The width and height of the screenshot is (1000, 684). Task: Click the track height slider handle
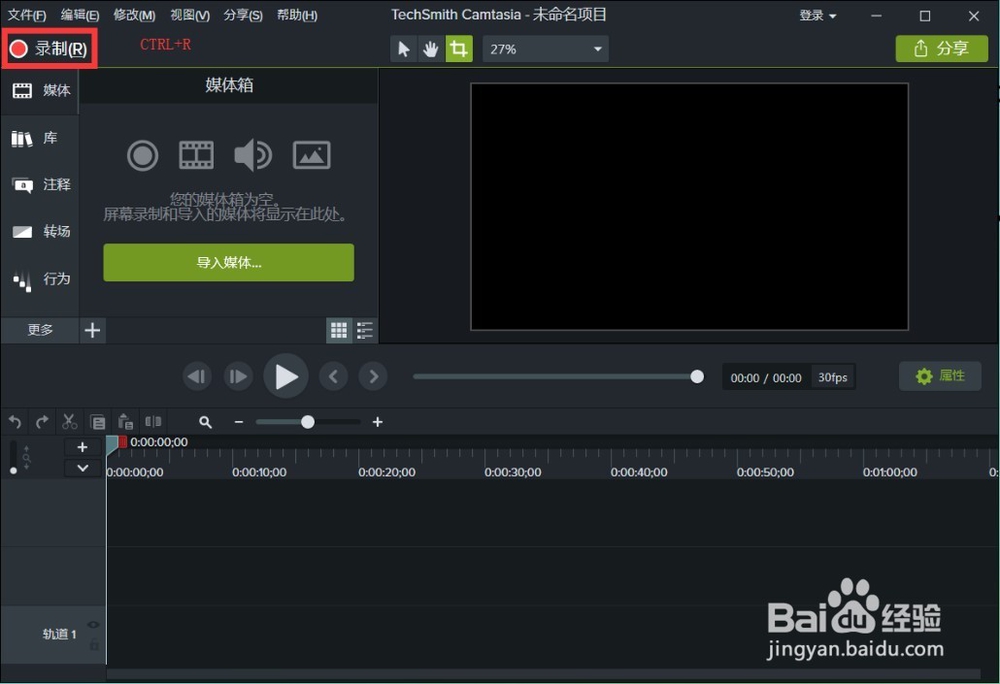(x=13, y=470)
